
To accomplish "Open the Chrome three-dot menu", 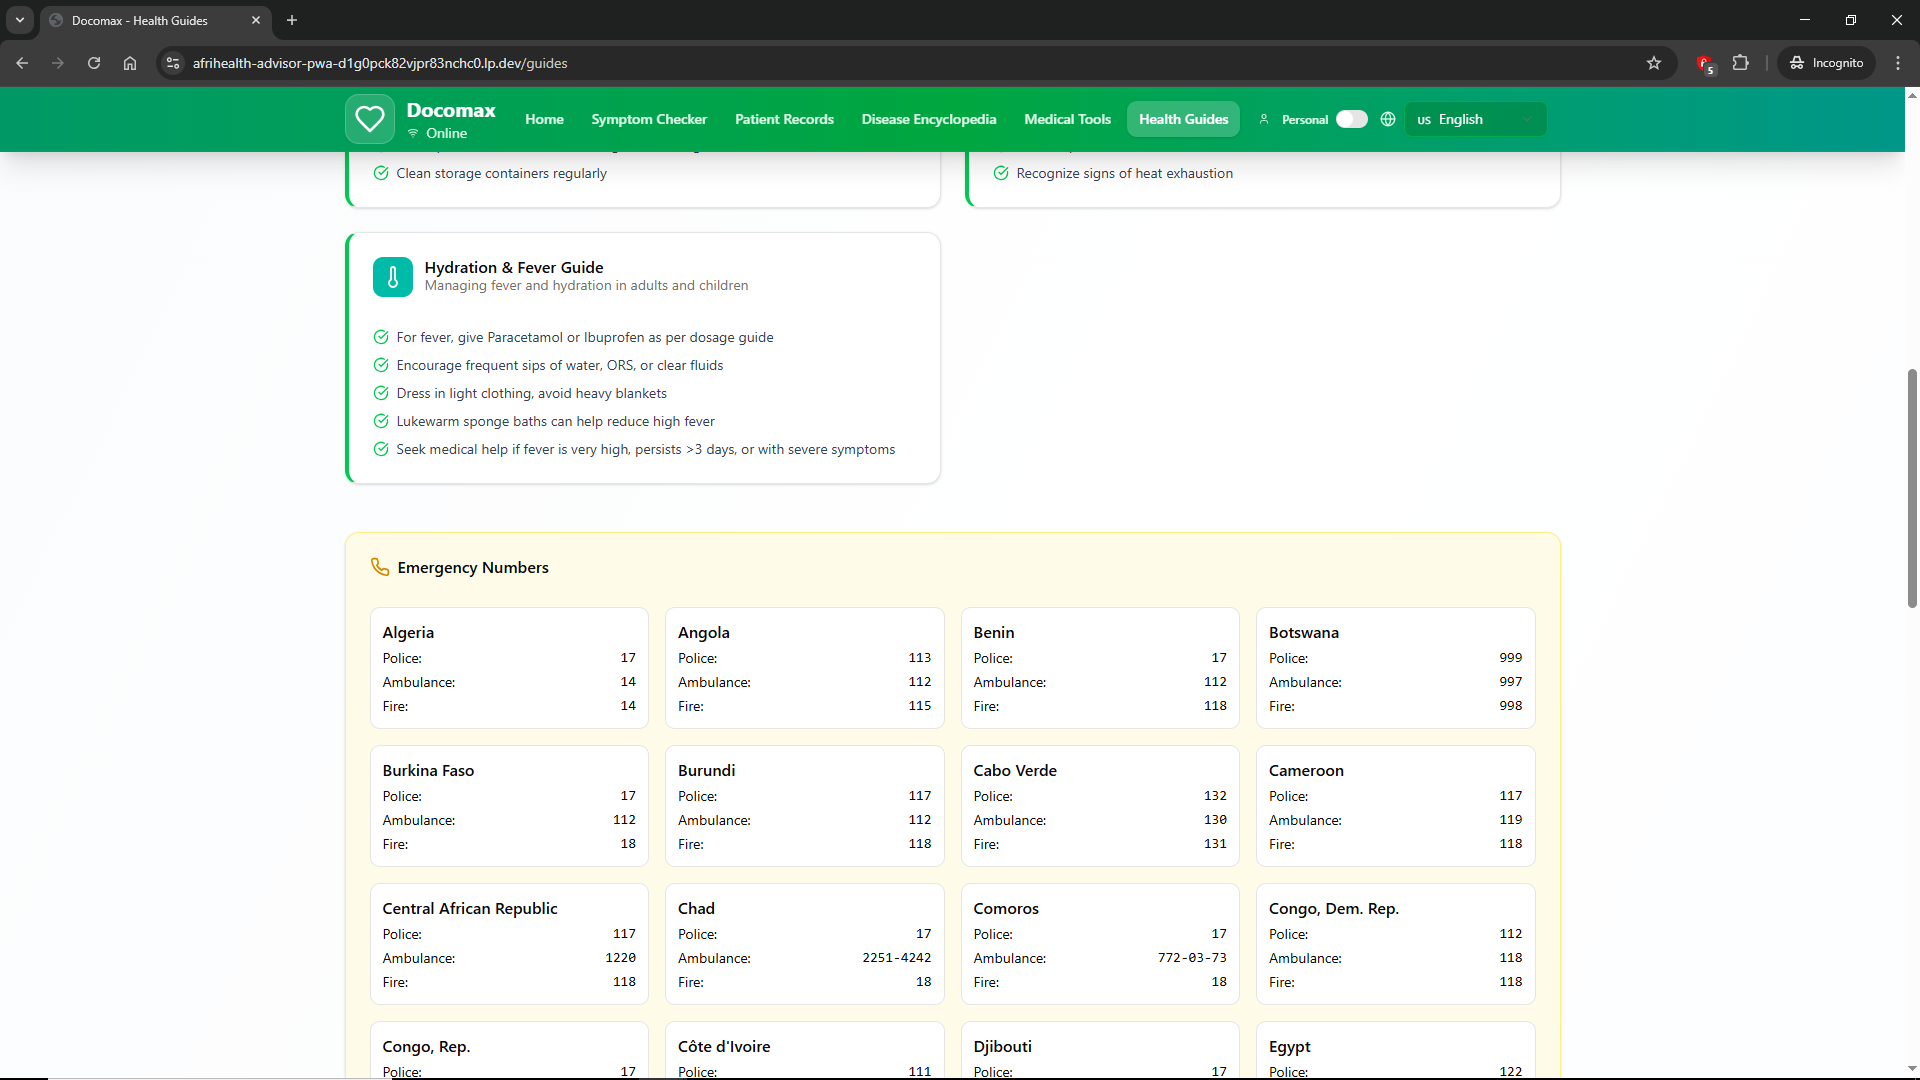I will point(1898,63).
